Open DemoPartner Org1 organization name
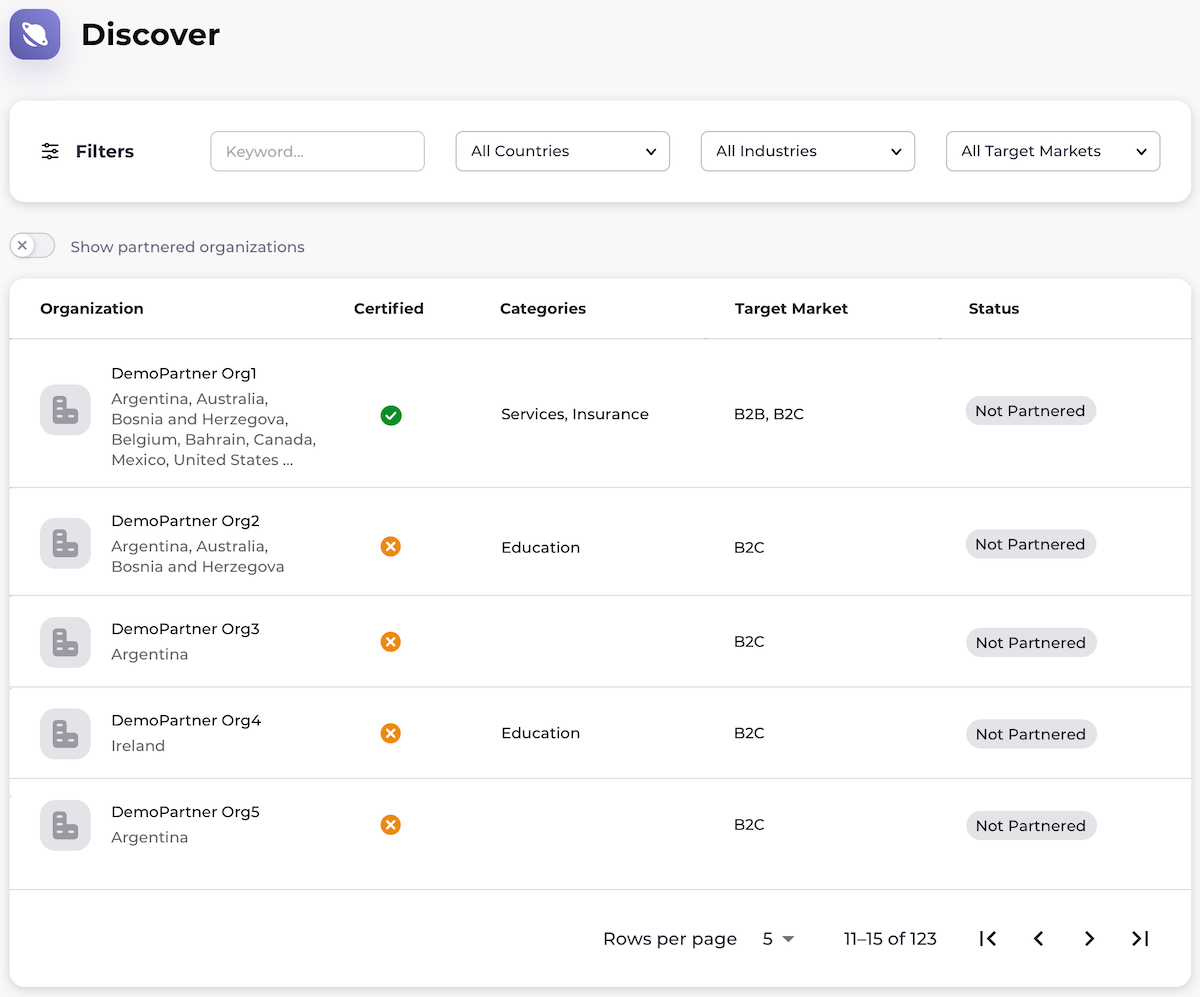Viewport: 1200px width, 997px height. click(184, 373)
